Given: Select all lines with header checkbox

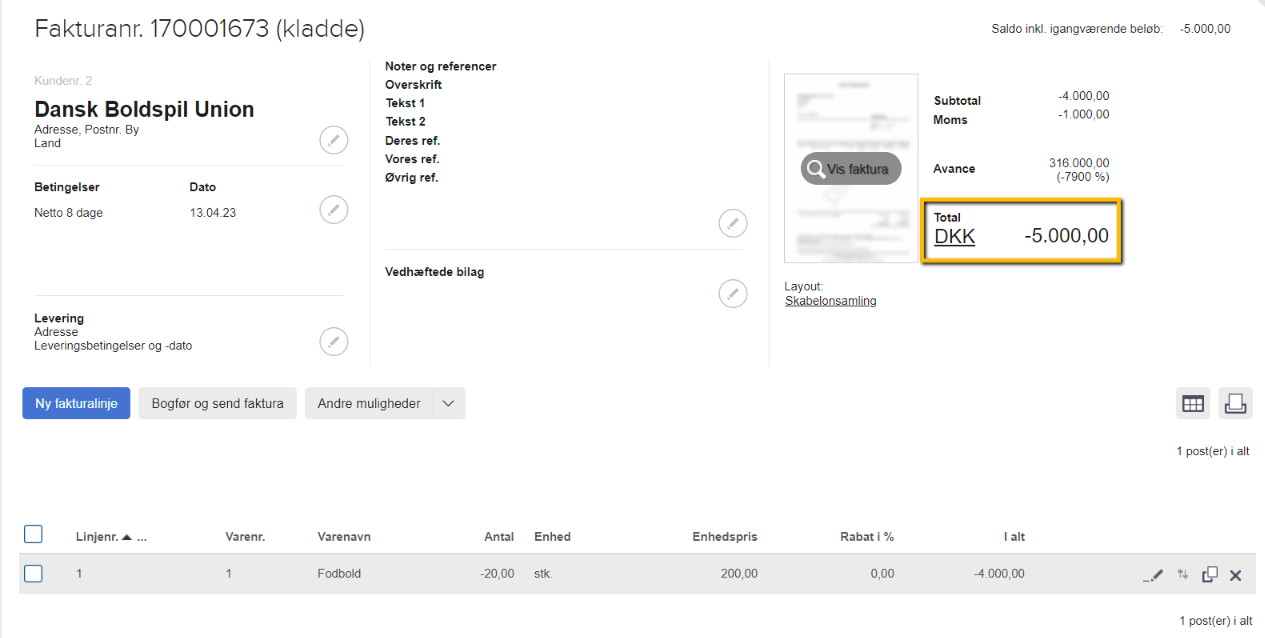Looking at the screenshot, I should pyautogui.click(x=33, y=535).
